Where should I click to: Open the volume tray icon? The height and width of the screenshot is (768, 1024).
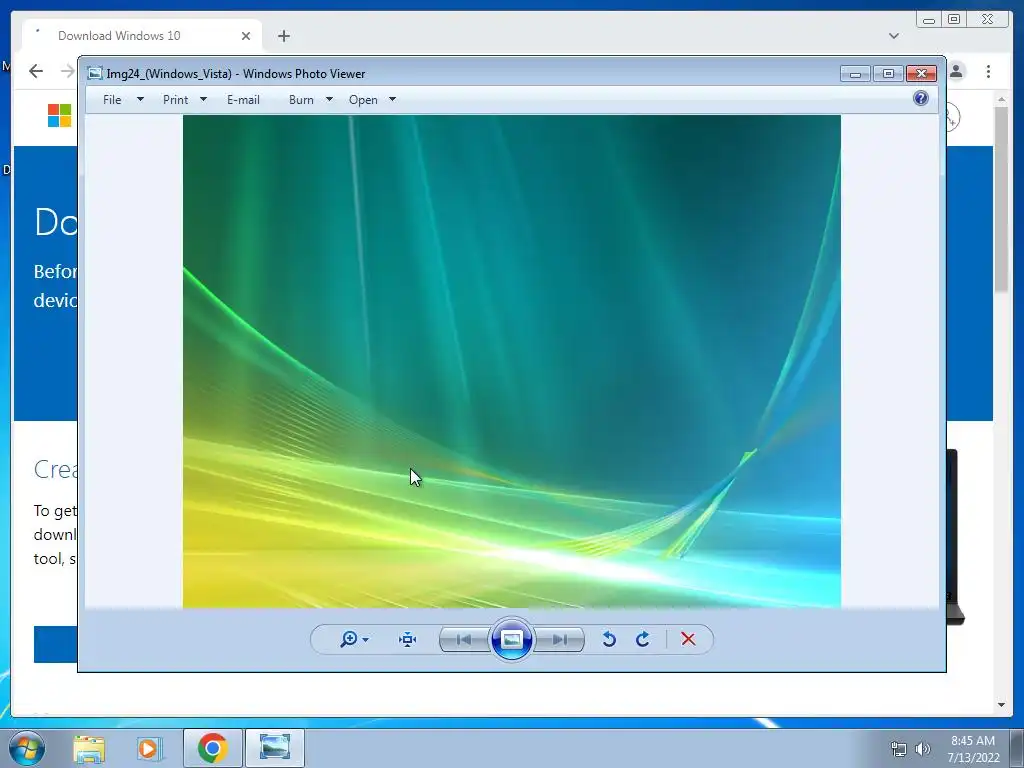pos(923,749)
